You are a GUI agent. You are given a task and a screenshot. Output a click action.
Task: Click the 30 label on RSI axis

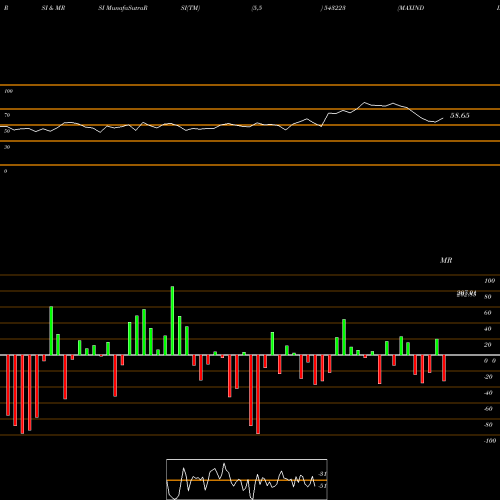7,147
